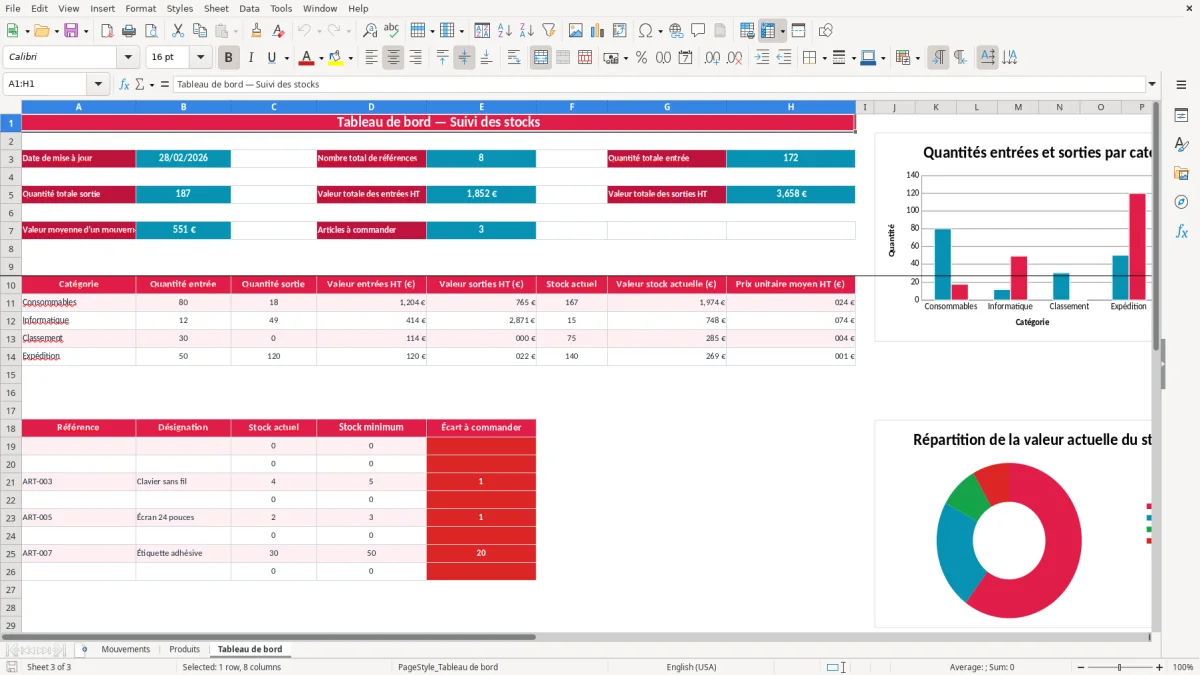Open background color dropdown arrow

click(x=350, y=58)
